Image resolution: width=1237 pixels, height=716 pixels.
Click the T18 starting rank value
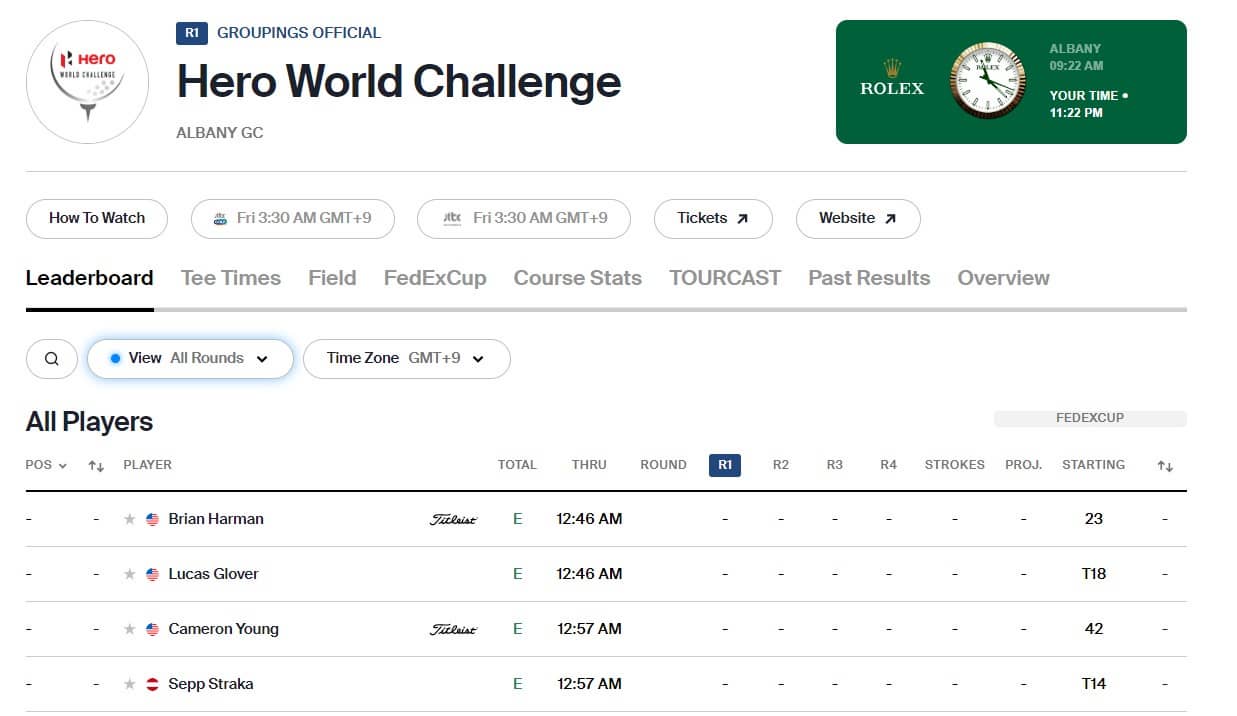(1094, 574)
